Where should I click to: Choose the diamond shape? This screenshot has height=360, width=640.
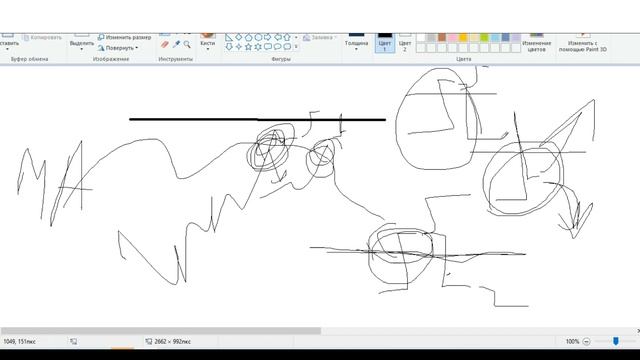tap(239, 38)
